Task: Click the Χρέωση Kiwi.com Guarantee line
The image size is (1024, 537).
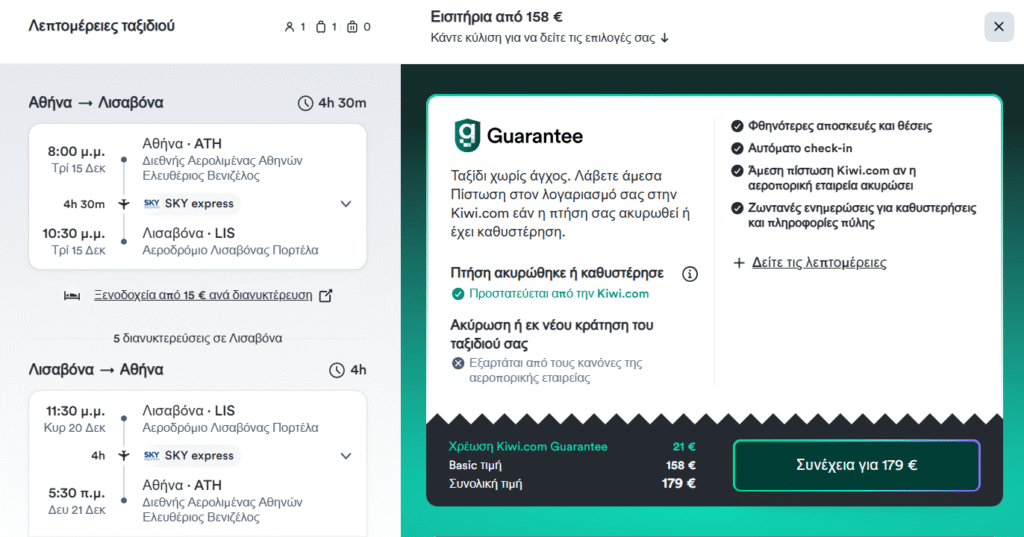Action: tap(572, 447)
